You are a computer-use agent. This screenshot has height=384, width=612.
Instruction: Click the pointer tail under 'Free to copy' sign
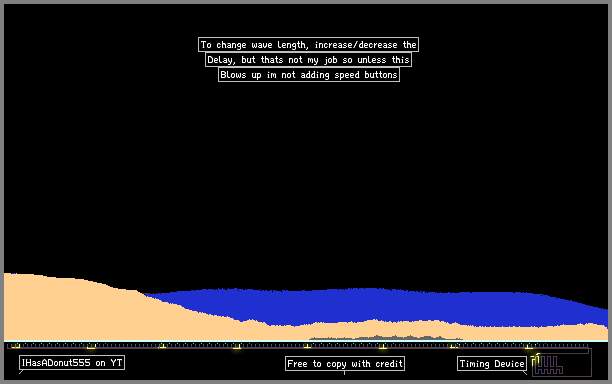point(344,373)
